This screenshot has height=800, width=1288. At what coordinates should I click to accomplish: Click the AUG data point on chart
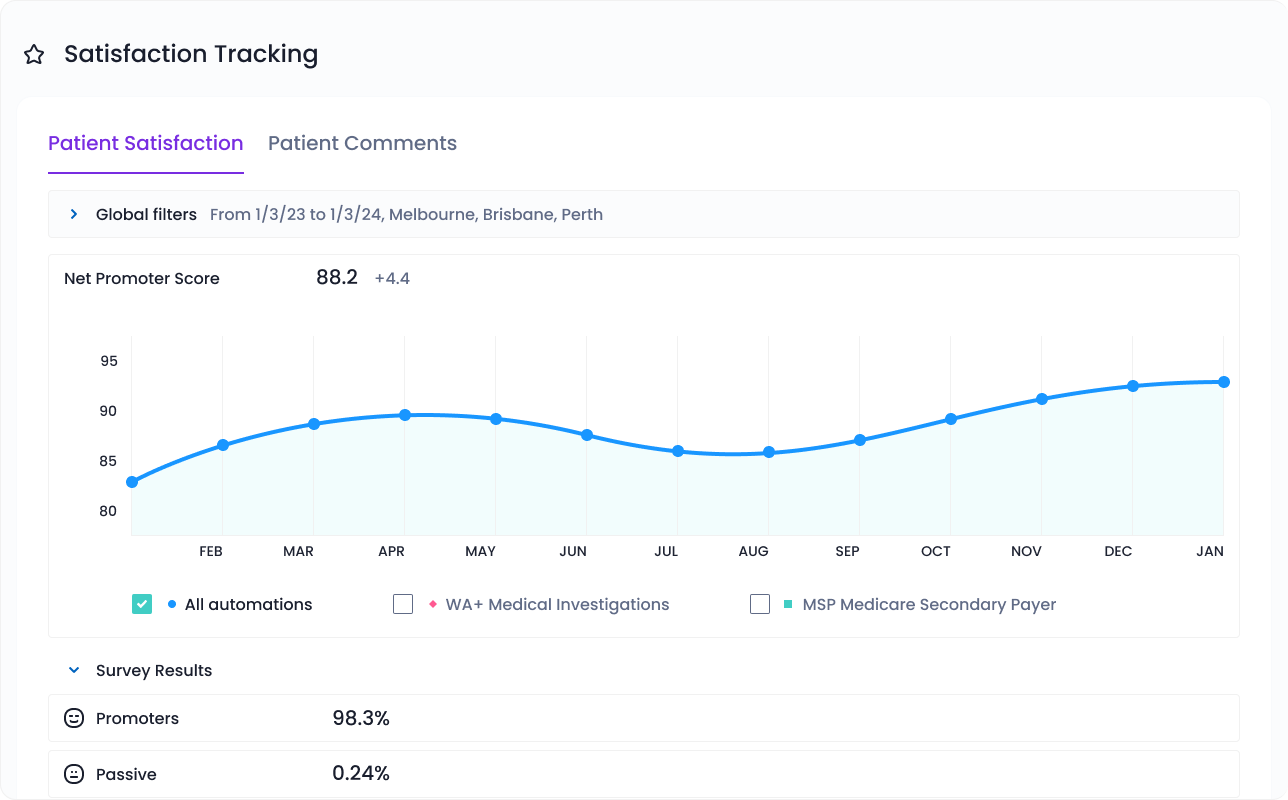(769, 452)
